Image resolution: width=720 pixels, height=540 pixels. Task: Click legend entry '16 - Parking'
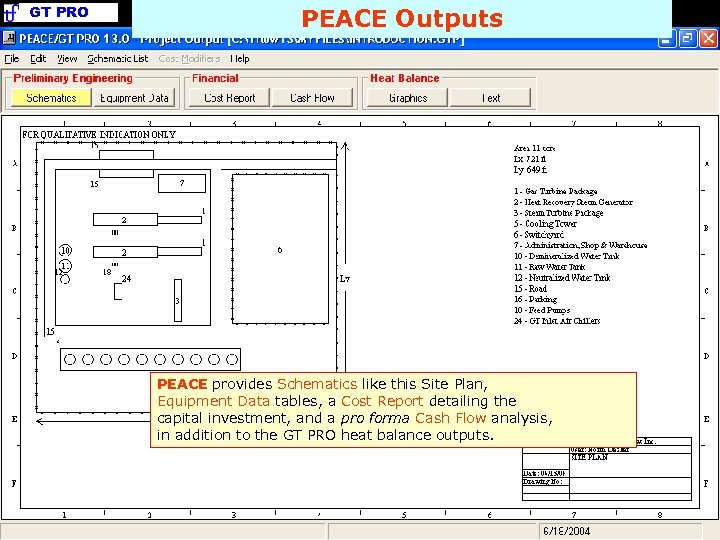pos(535,299)
